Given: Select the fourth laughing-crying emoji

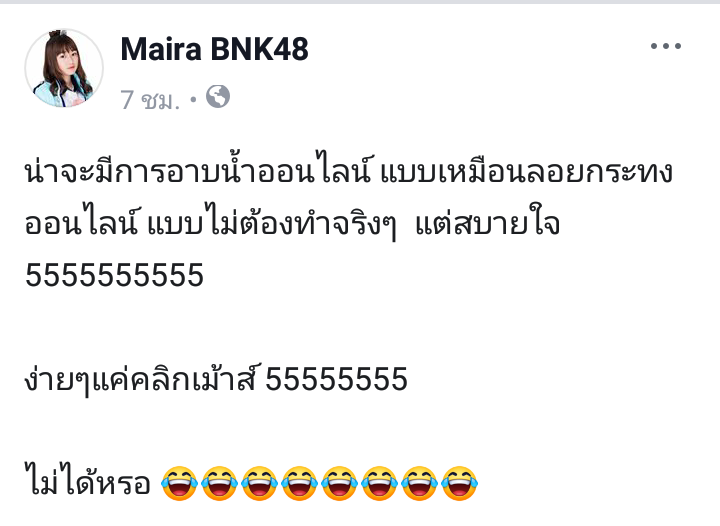Looking at the screenshot, I should click(x=299, y=483).
